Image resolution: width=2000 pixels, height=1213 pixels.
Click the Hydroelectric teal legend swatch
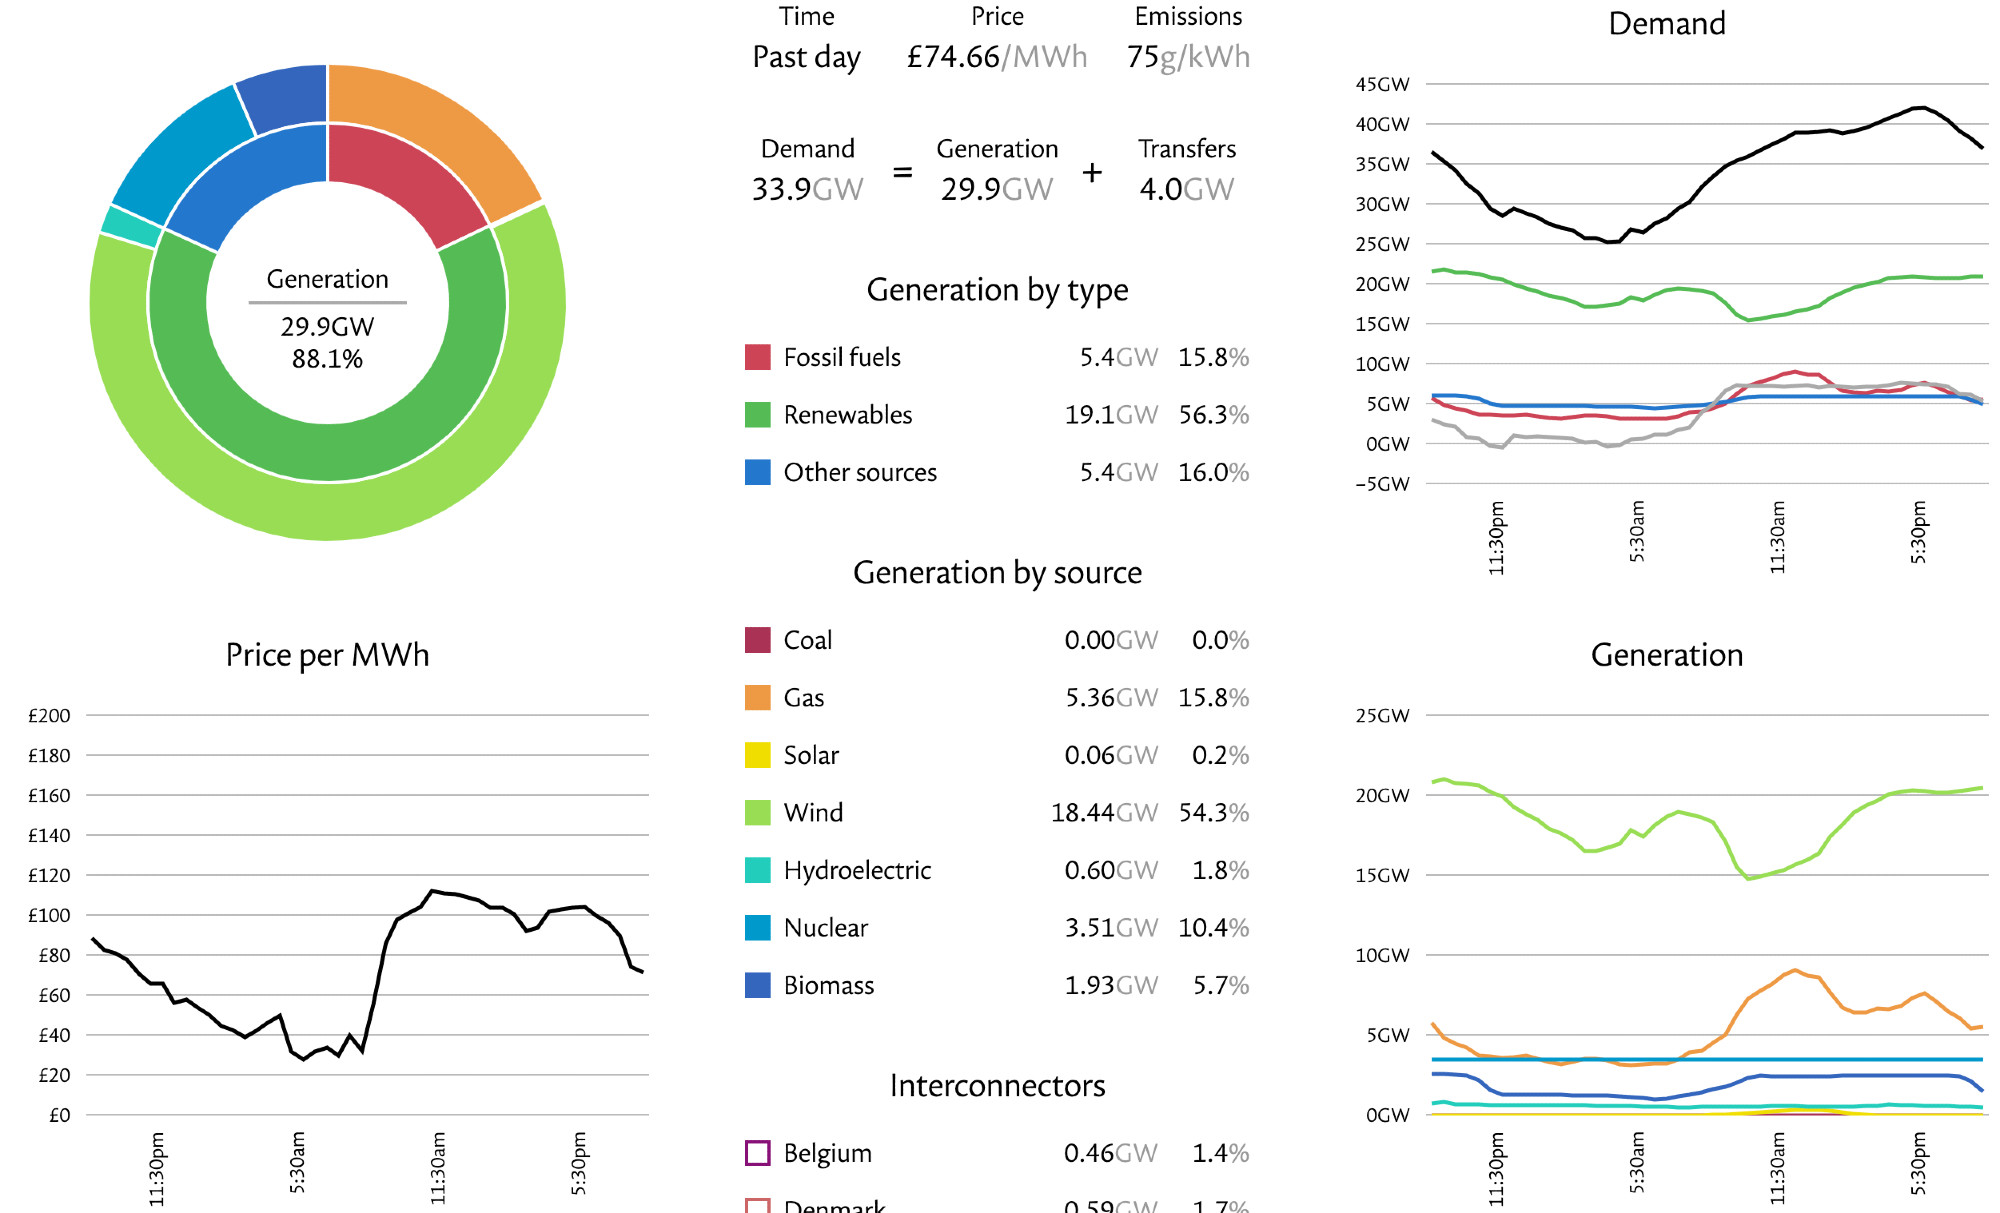pos(758,870)
